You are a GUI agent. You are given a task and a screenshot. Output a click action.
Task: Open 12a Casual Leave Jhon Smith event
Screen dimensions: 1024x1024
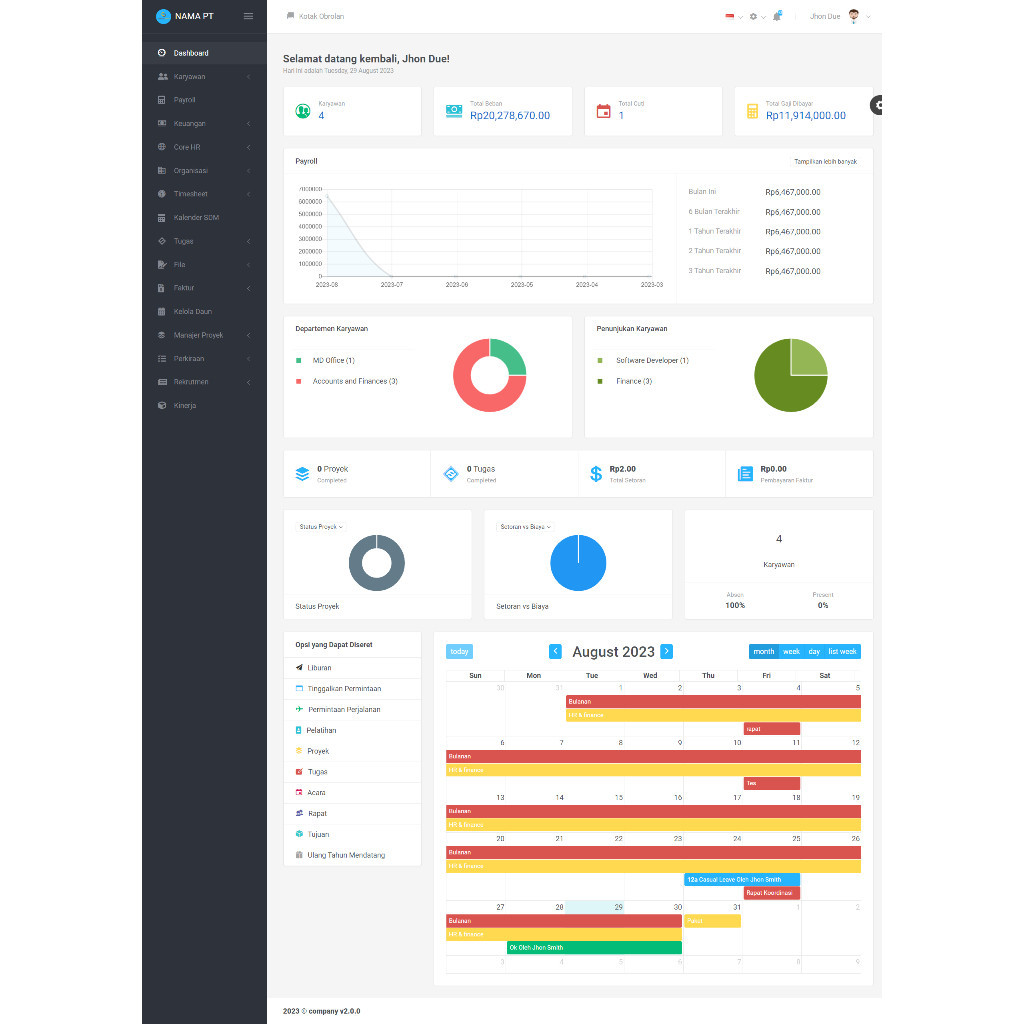(x=742, y=880)
